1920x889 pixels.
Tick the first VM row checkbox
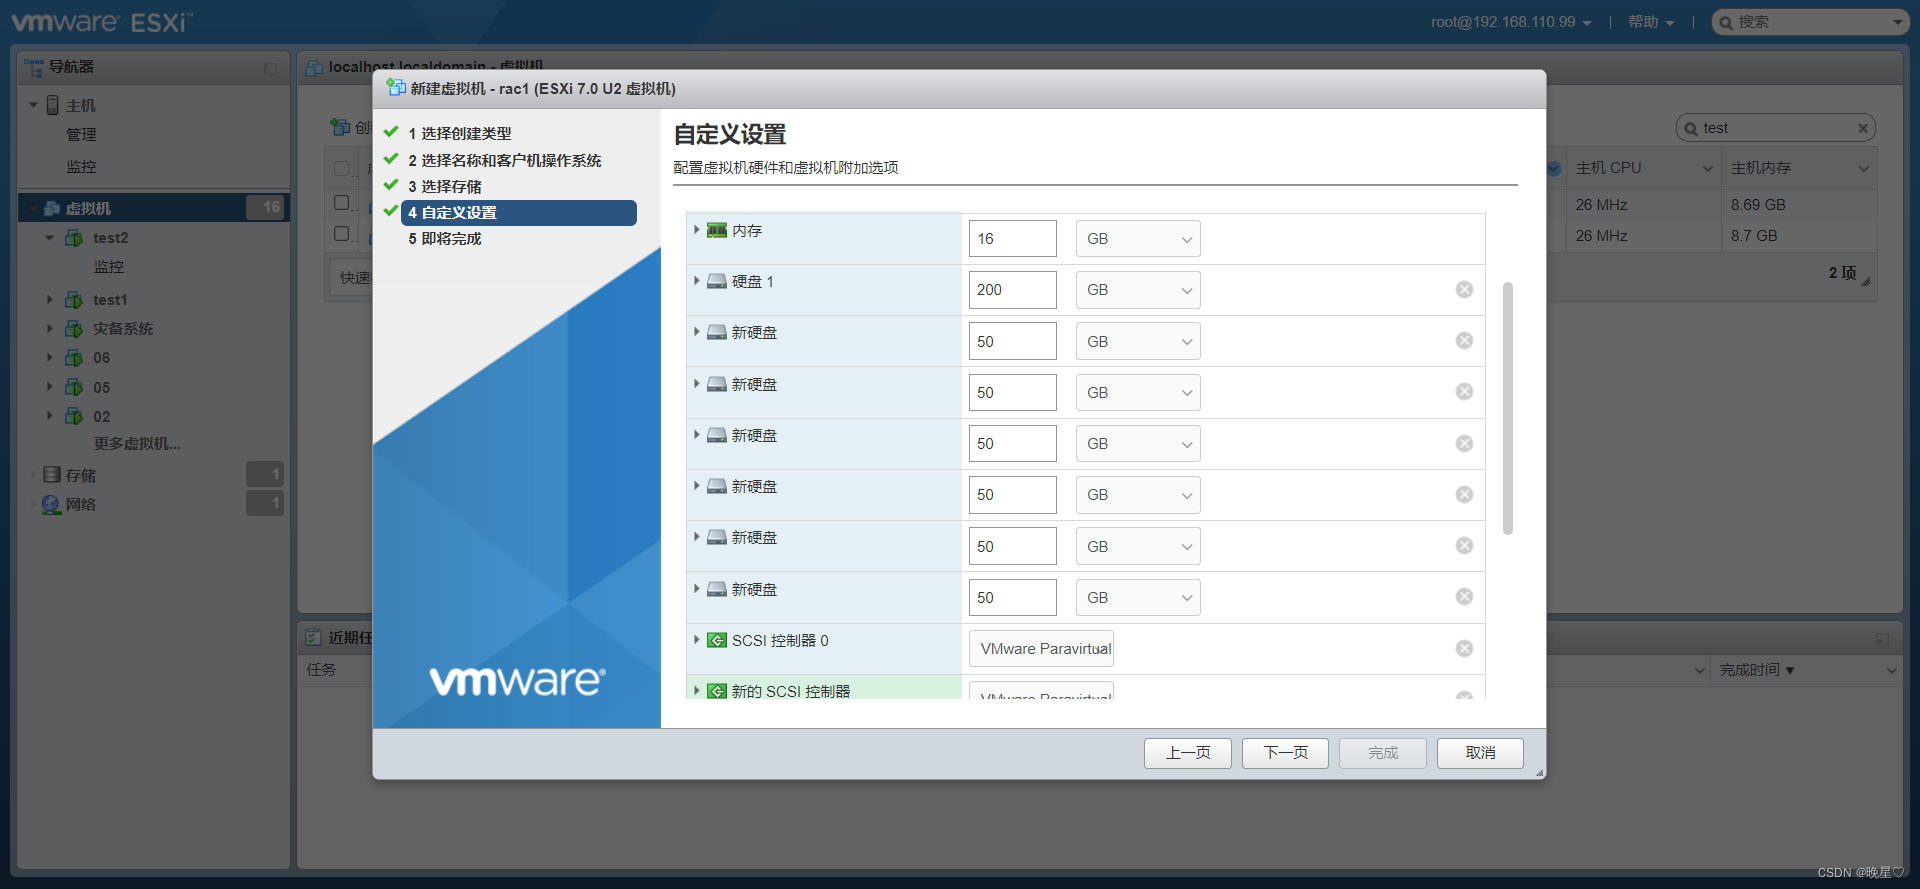342,203
